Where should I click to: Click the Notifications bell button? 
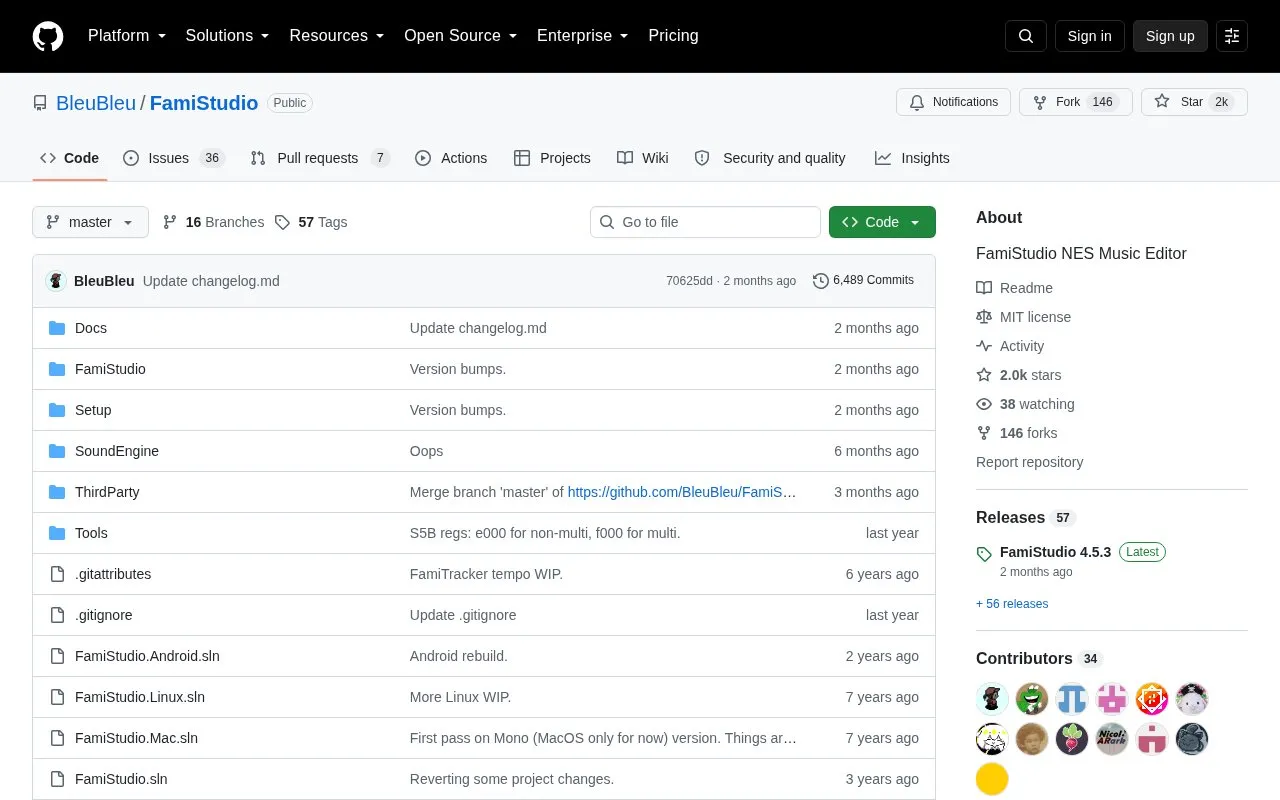[954, 102]
